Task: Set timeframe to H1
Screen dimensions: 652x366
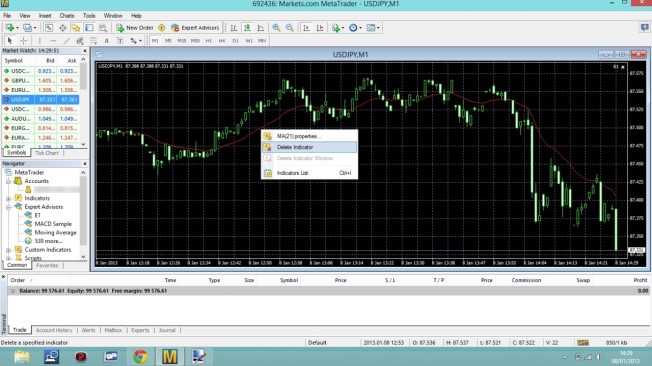Action: point(209,41)
